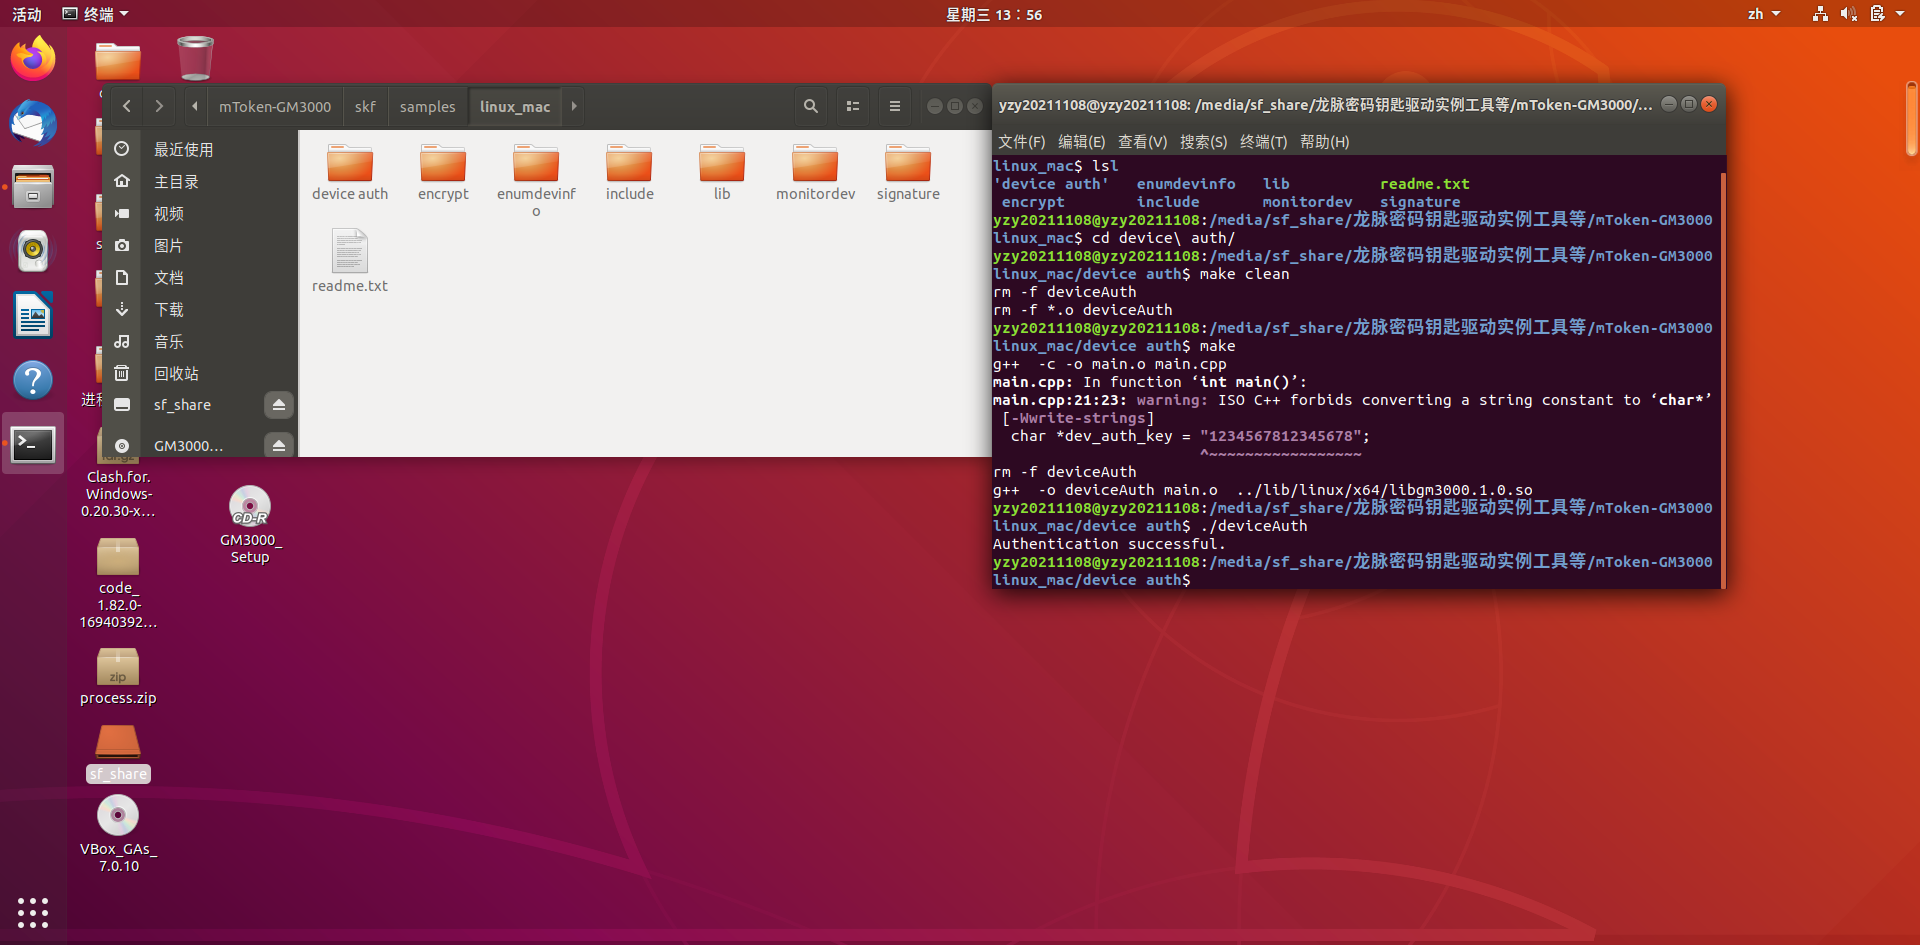The width and height of the screenshot is (1920, 945).
Task: Eject the GM3000 disc
Action: [x=279, y=445]
